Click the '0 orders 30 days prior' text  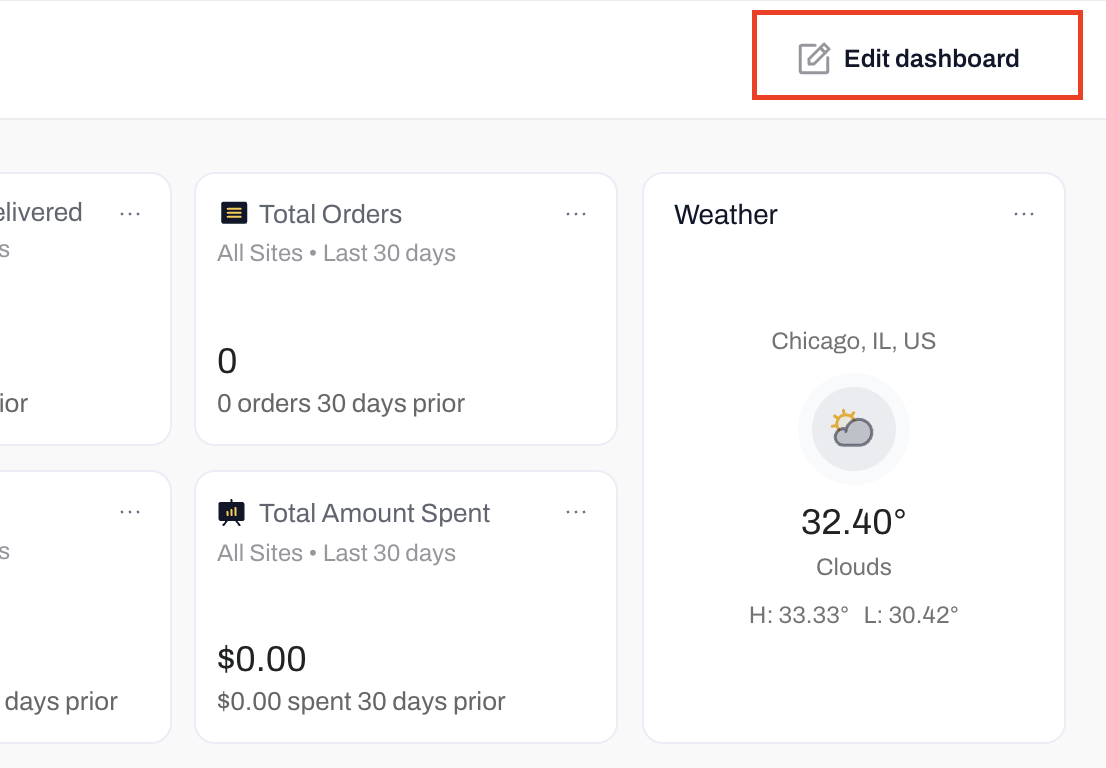point(341,404)
